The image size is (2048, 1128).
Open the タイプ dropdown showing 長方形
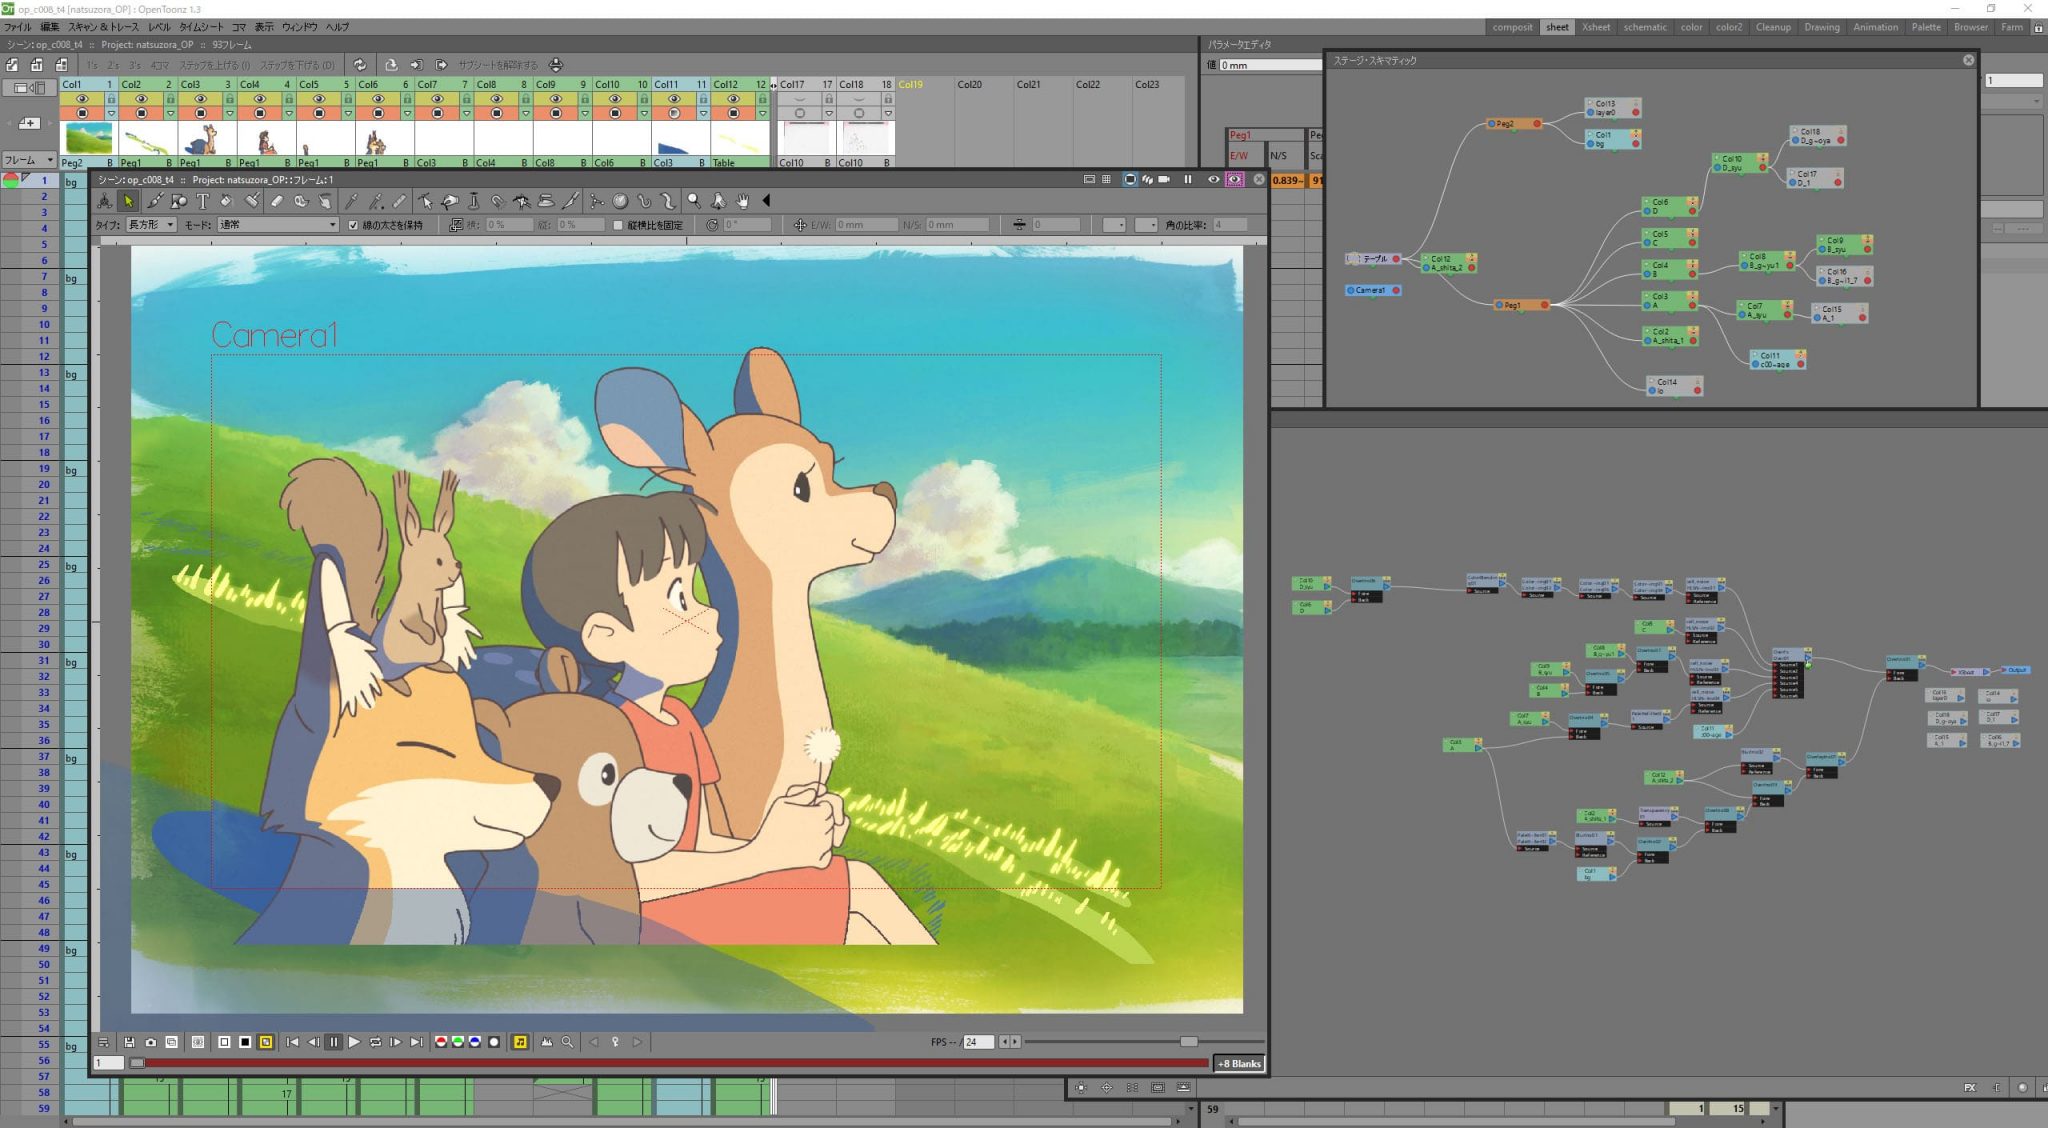coord(150,224)
